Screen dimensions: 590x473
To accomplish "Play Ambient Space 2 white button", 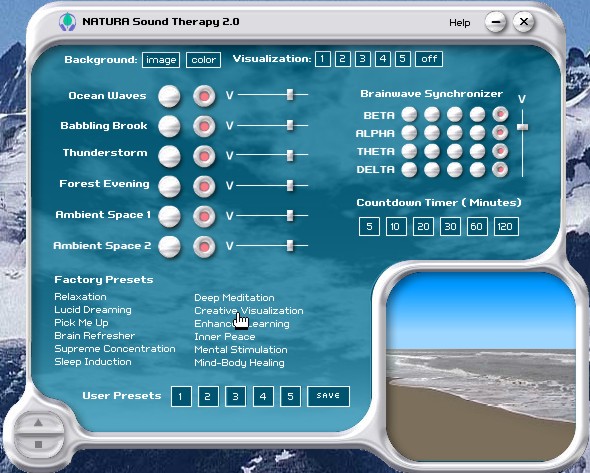I will pos(169,246).
